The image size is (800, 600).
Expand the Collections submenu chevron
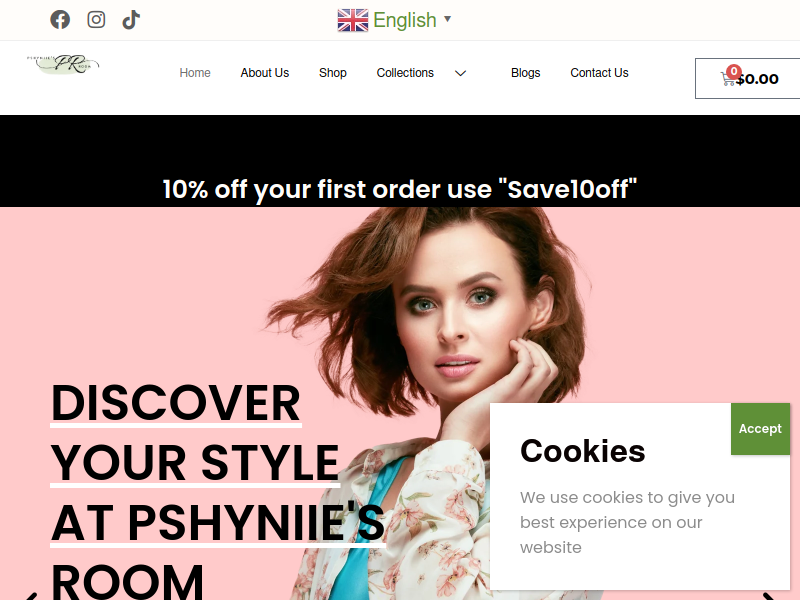click(x=460, y=73)
